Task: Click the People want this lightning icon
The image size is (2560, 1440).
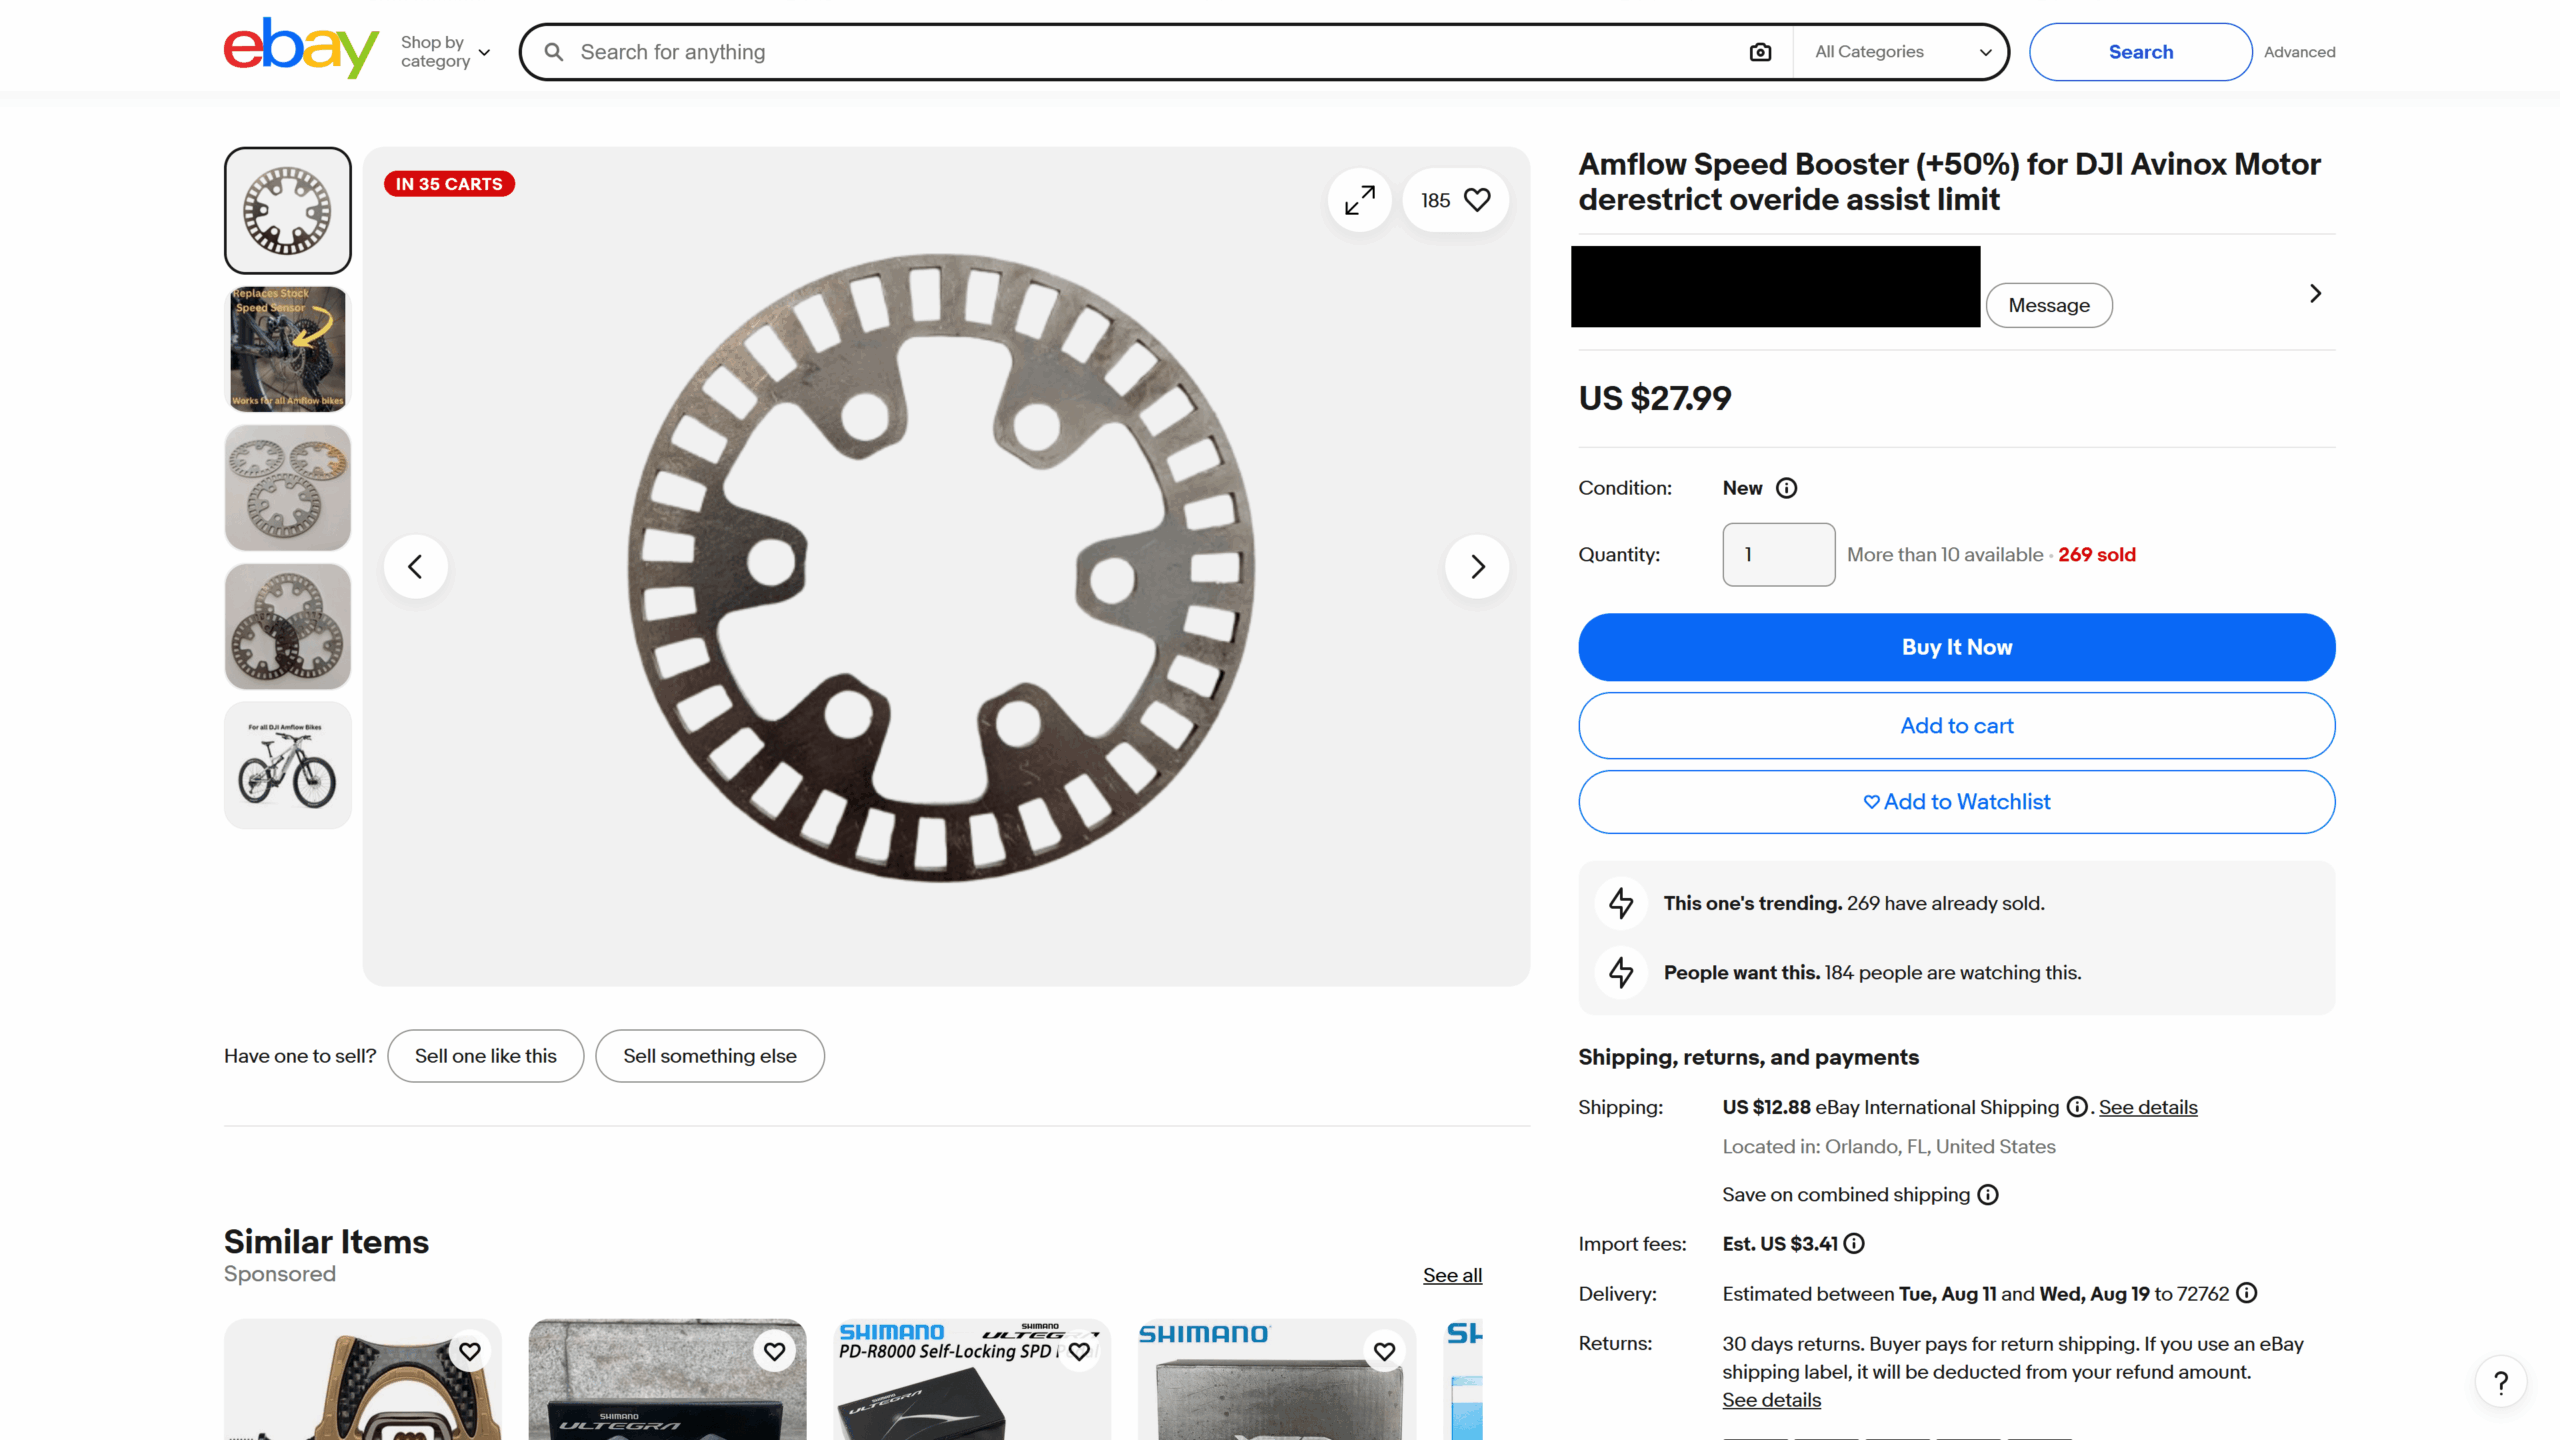Action: 1621,972
